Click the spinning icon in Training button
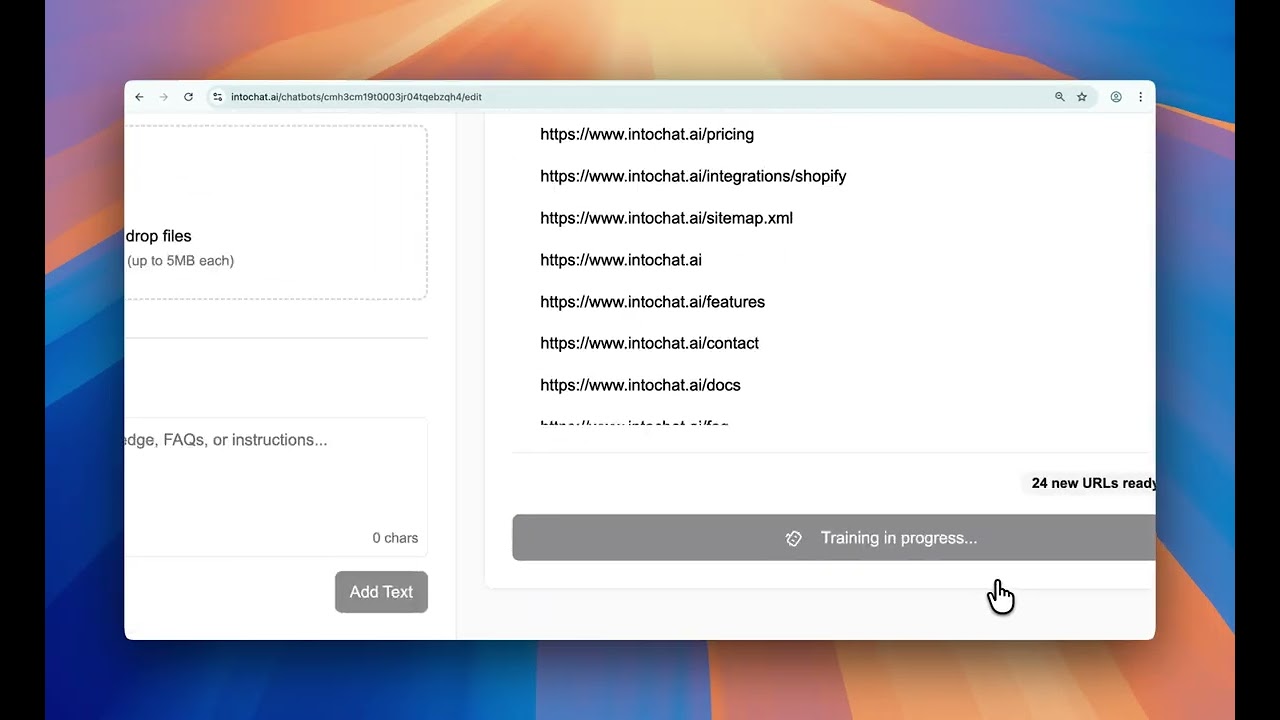Image resolution: width=1280 pixels, height=720 pixels. (793, 538)
